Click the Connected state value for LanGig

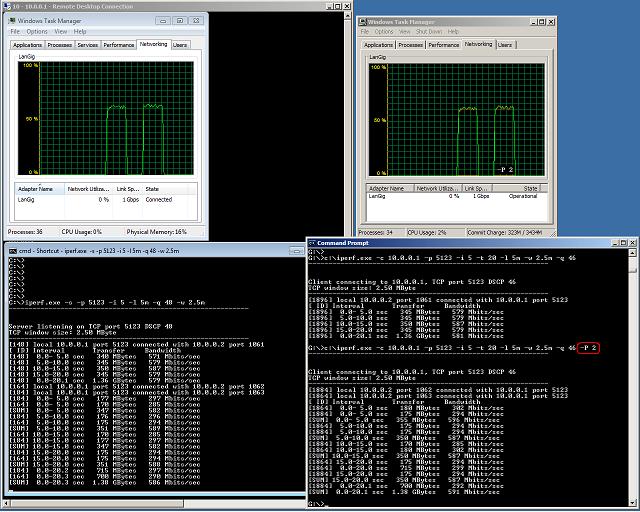[x=159, y=200]
